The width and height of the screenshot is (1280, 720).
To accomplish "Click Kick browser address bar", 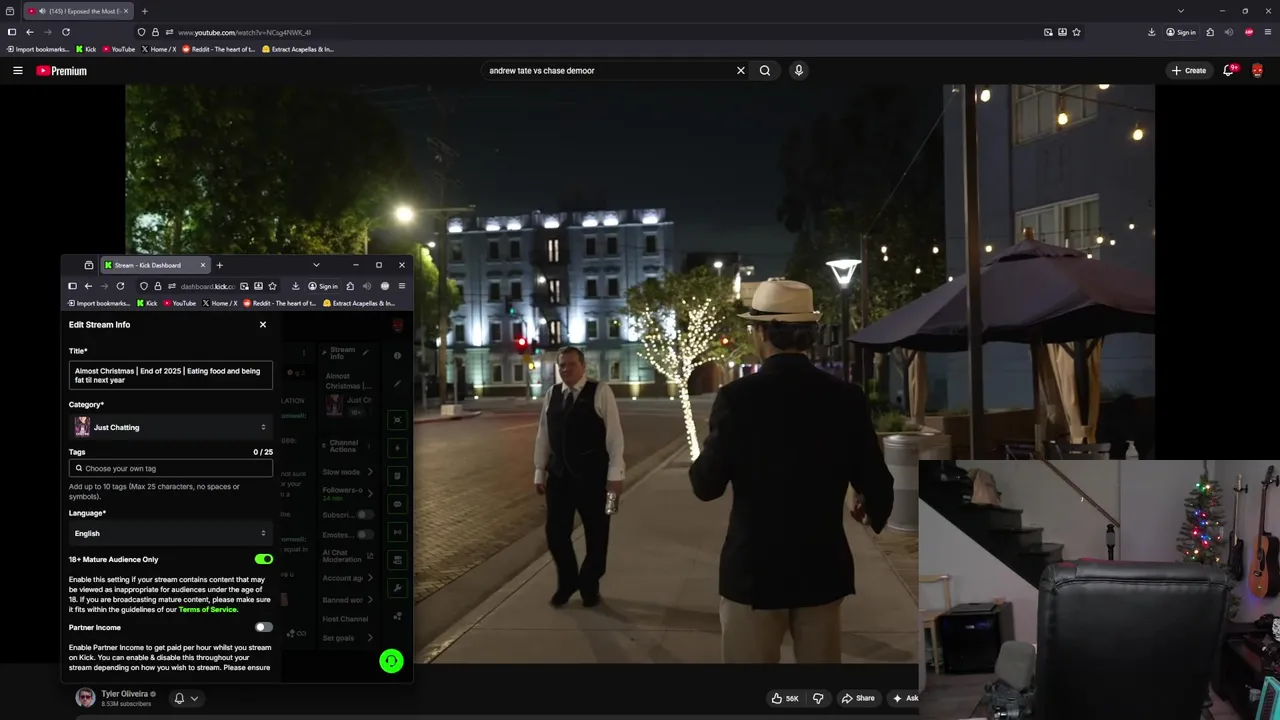I will (208, 286).
